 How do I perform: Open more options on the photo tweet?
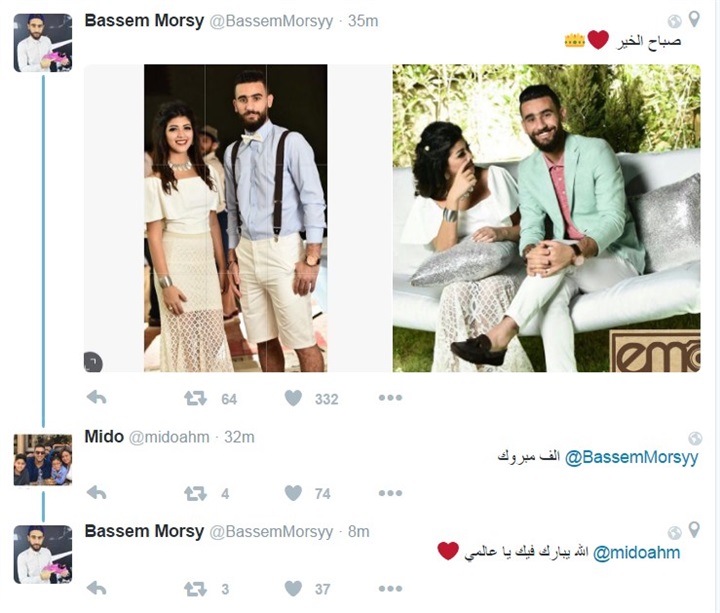pyautogui.click(x=390, y=398)
